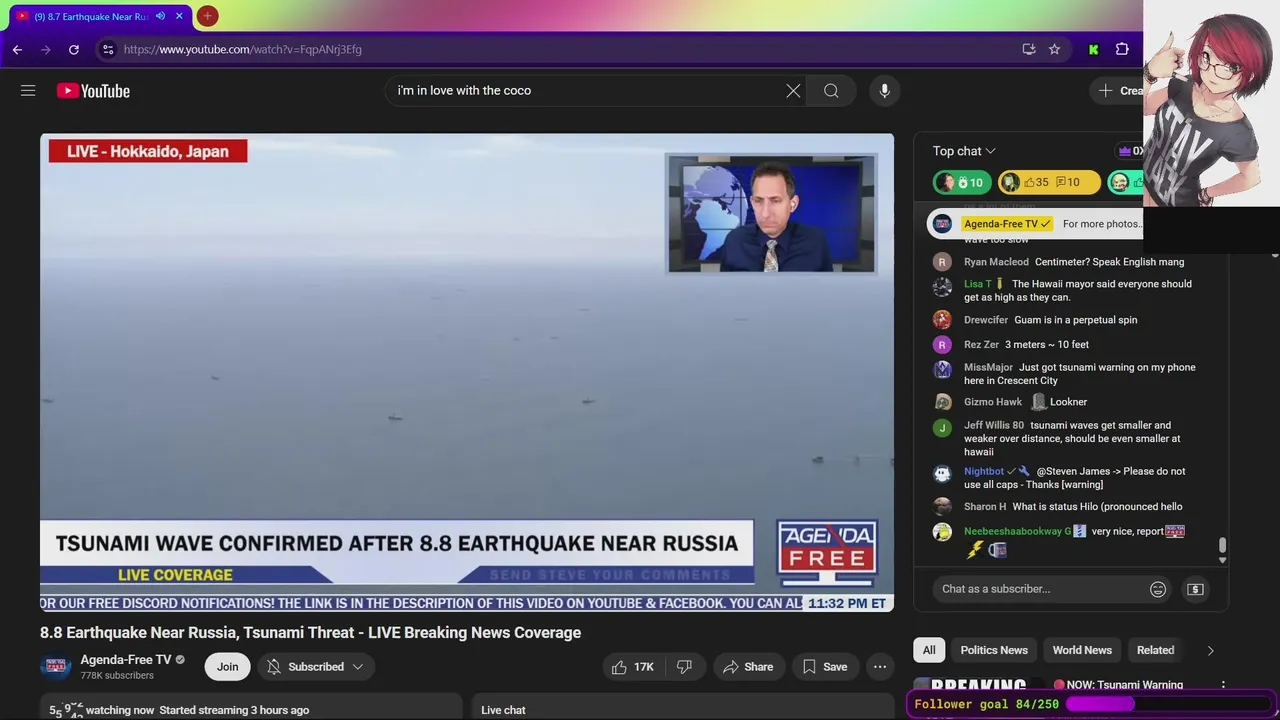Viewport: 1280px width, 720px height.
Task: Select the Politics News chip
Action: tap(994, 650)
